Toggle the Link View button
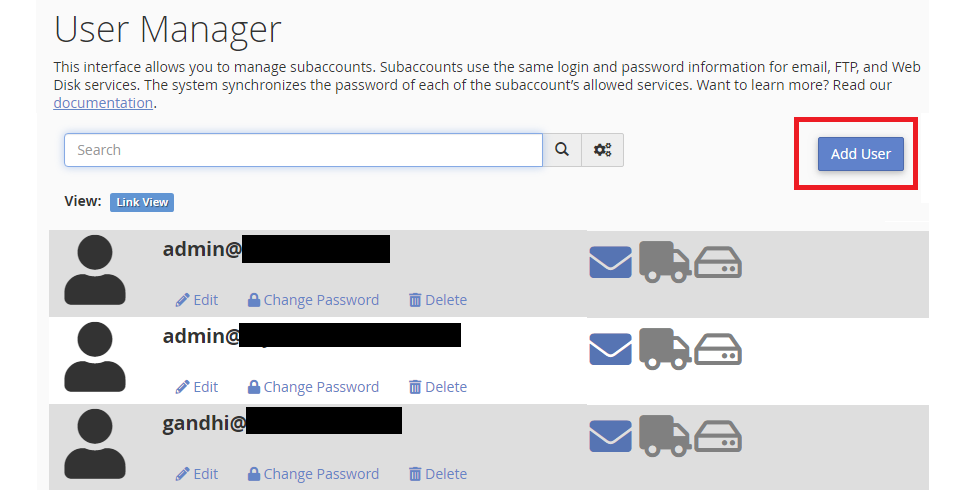This screenshot has width=979, height=490. [142, 202]
